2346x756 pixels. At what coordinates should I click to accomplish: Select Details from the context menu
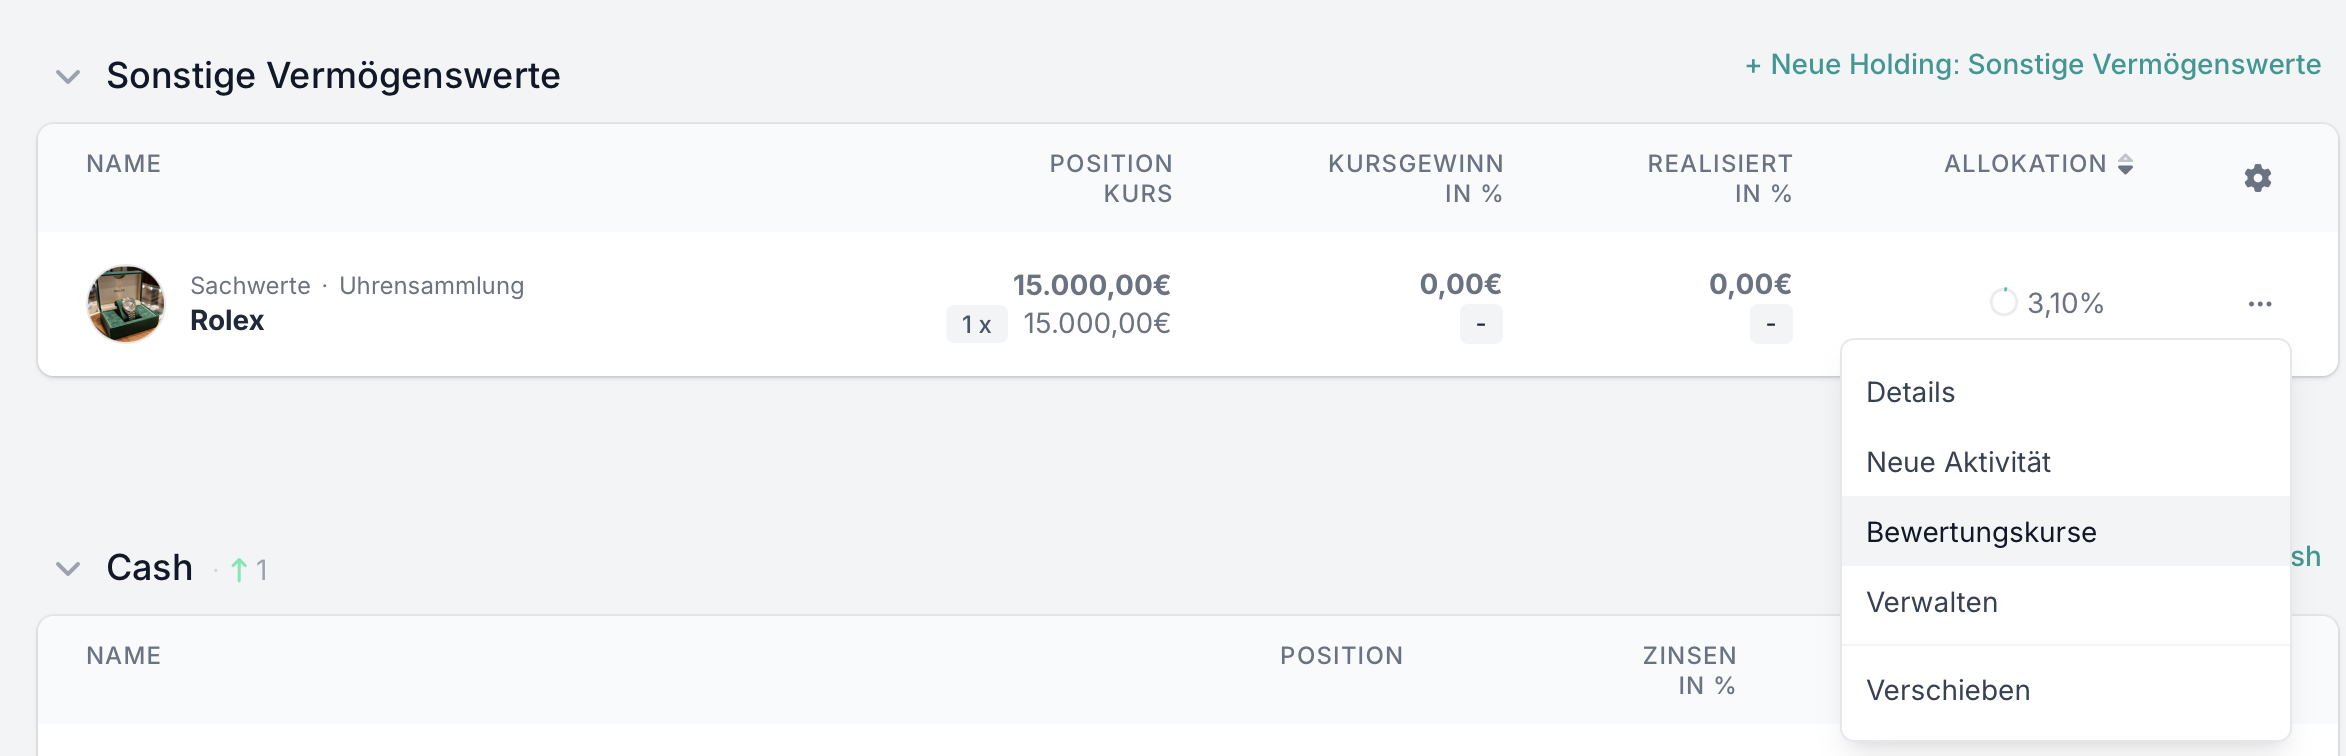point(1910,392)
